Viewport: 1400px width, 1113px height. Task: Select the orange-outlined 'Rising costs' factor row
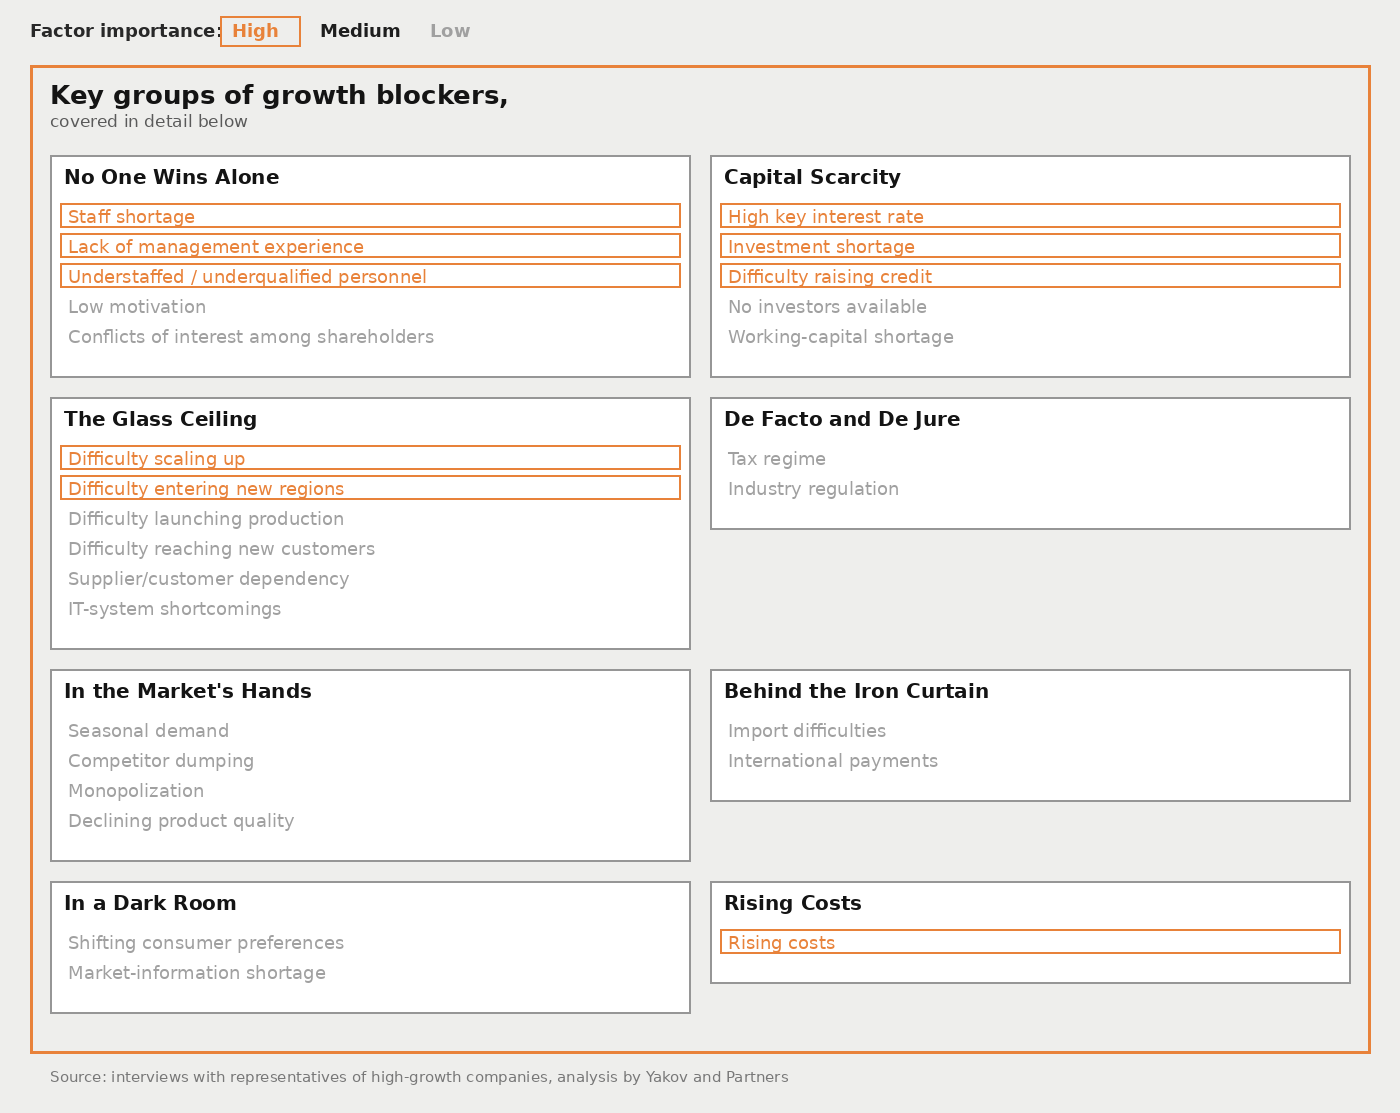(x=1030, y=942)
